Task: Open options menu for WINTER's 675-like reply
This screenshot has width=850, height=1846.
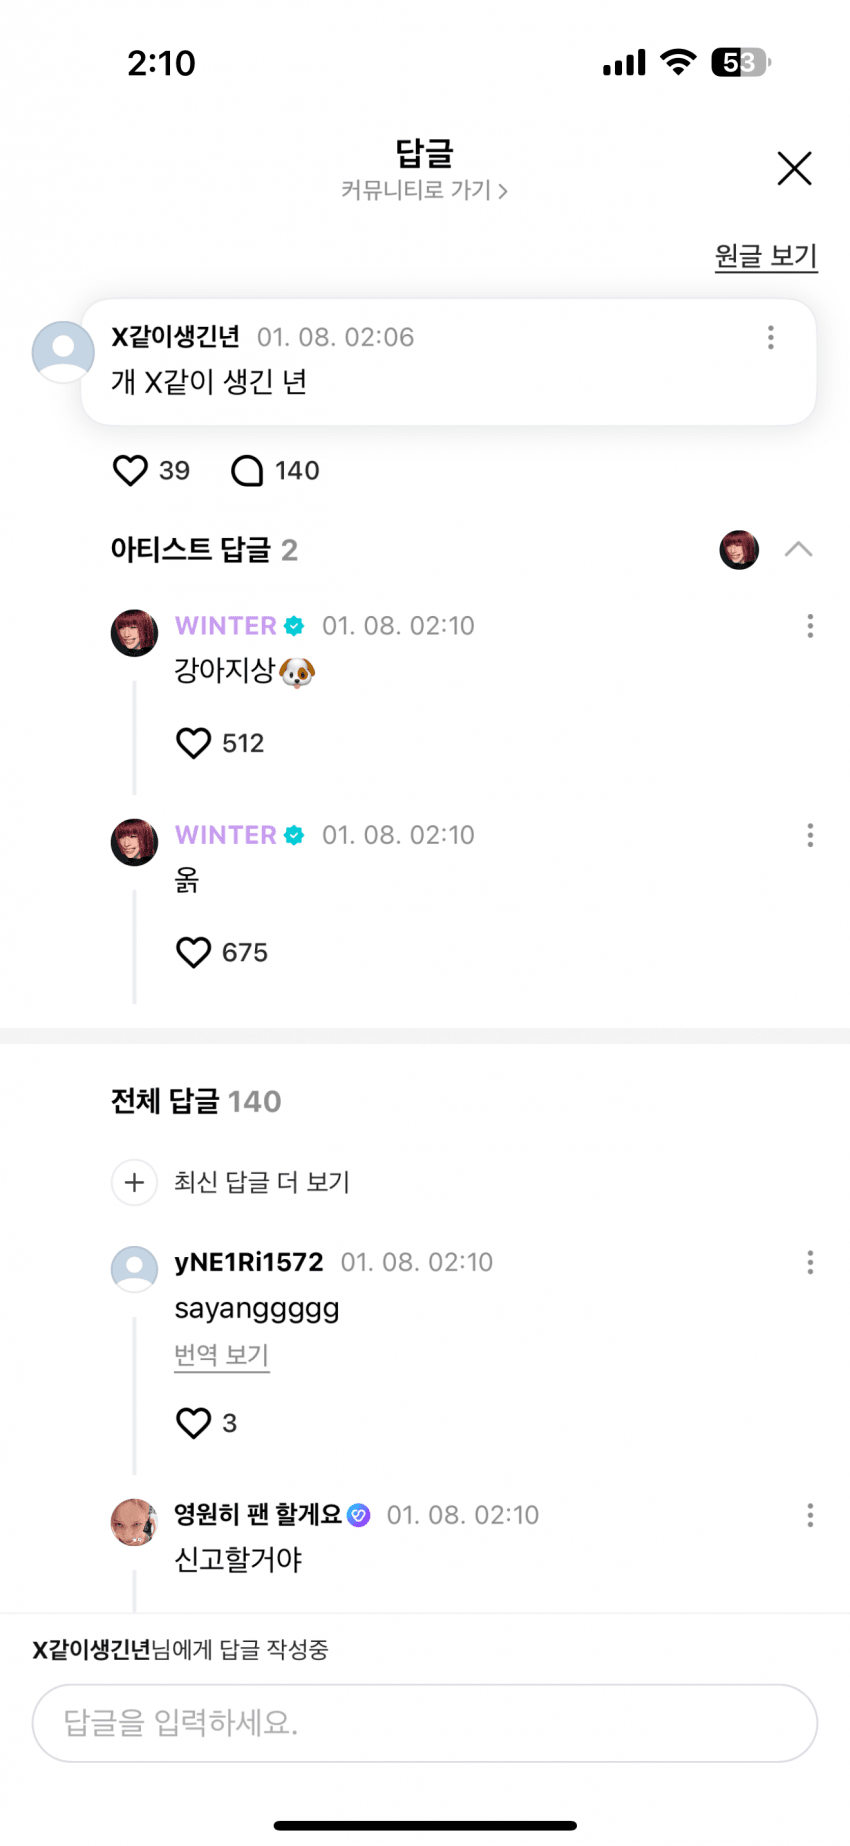Action: click(x=809, y=835)
